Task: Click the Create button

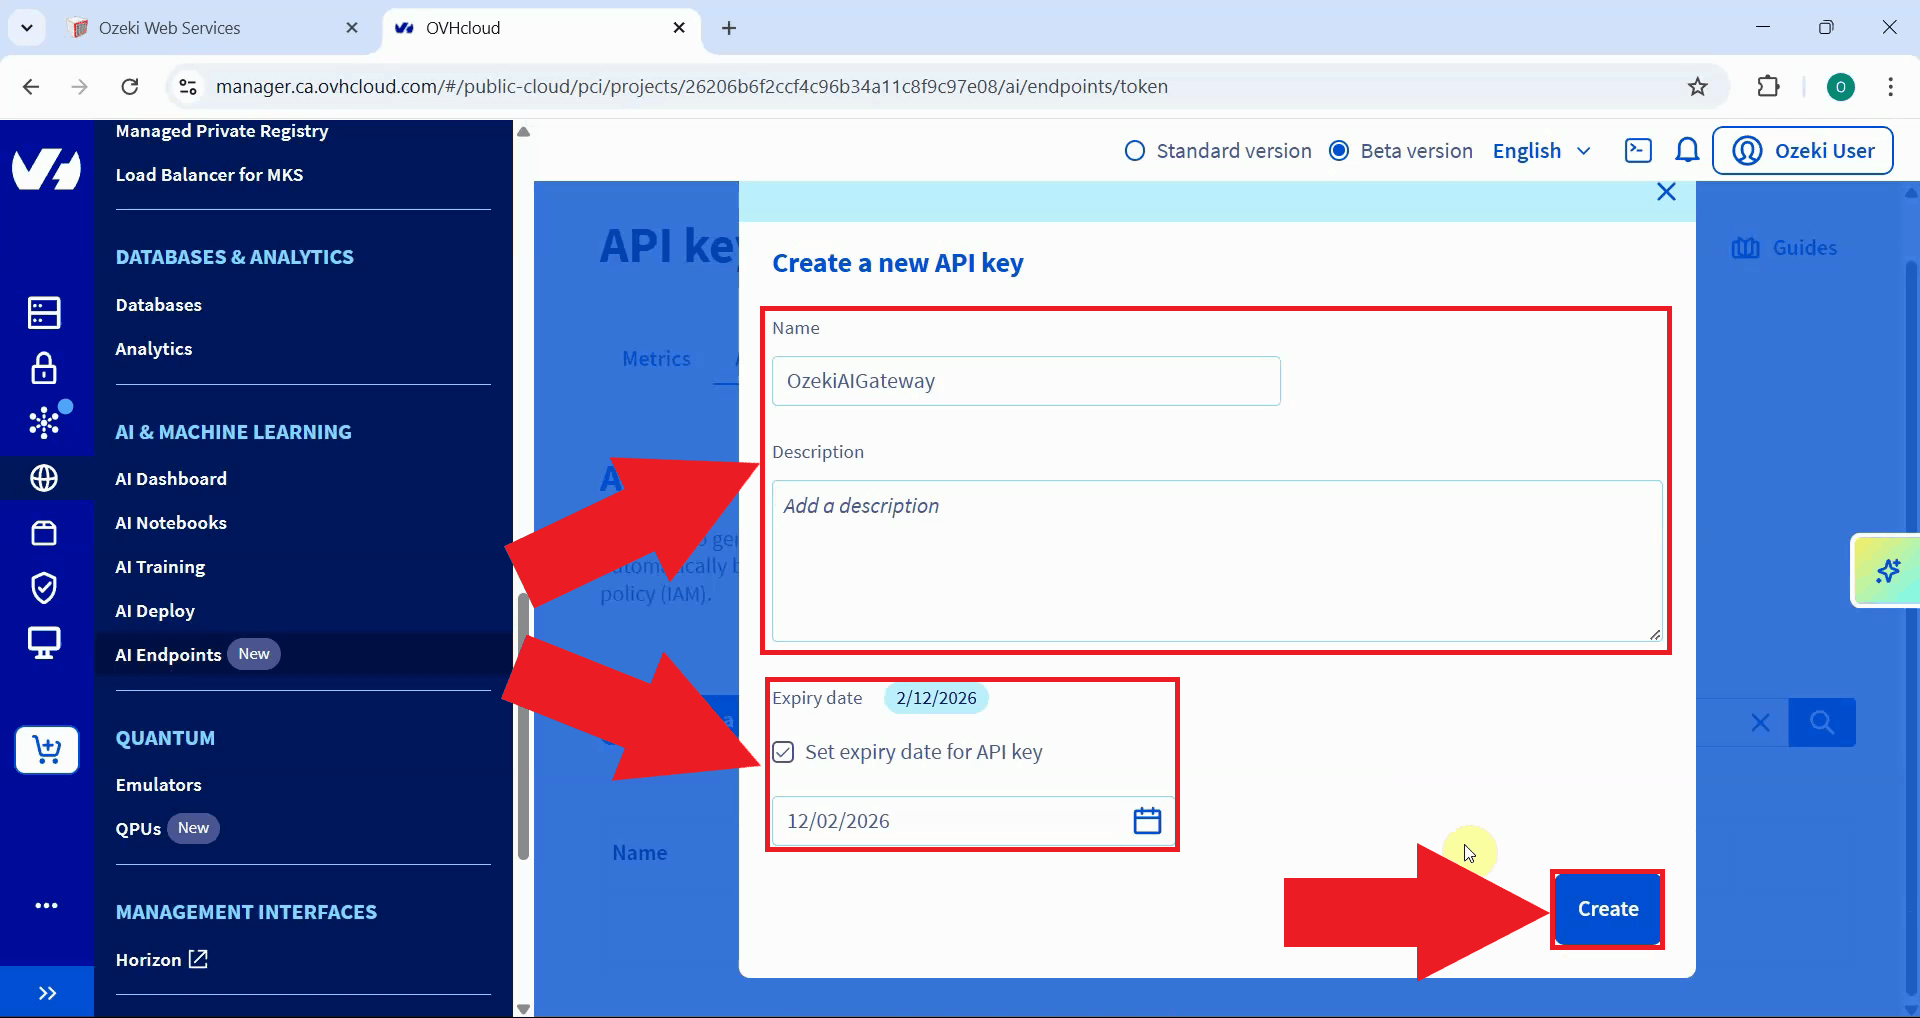Action: click(x=1606, y=909)
